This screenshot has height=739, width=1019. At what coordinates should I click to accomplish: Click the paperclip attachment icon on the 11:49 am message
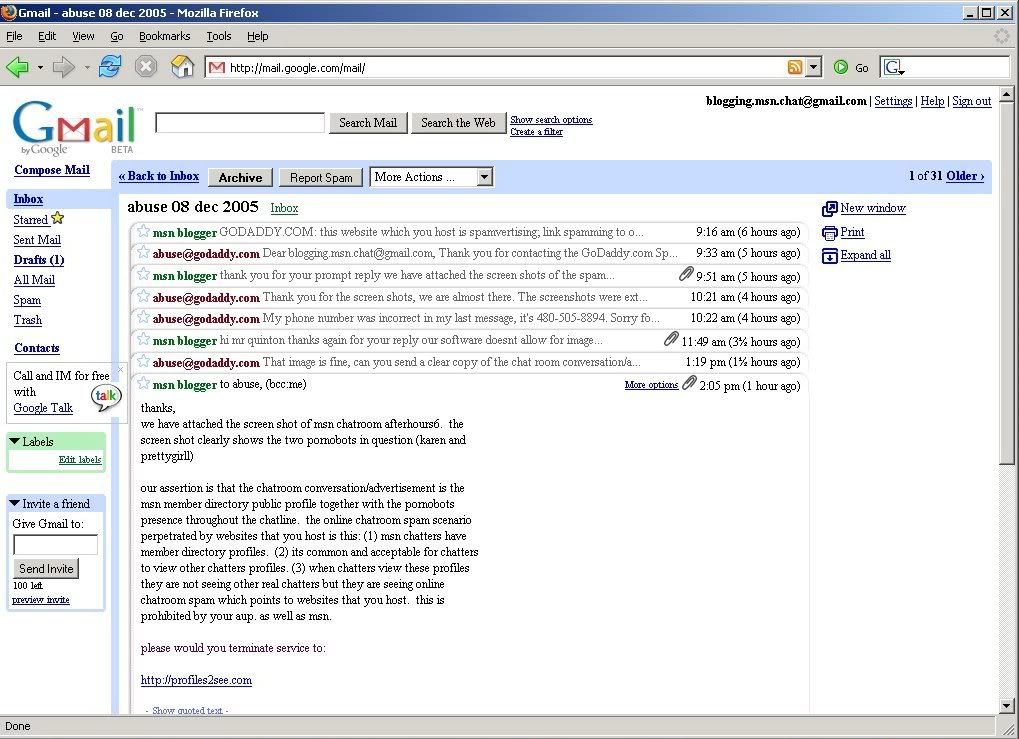(x=671, y=339)
